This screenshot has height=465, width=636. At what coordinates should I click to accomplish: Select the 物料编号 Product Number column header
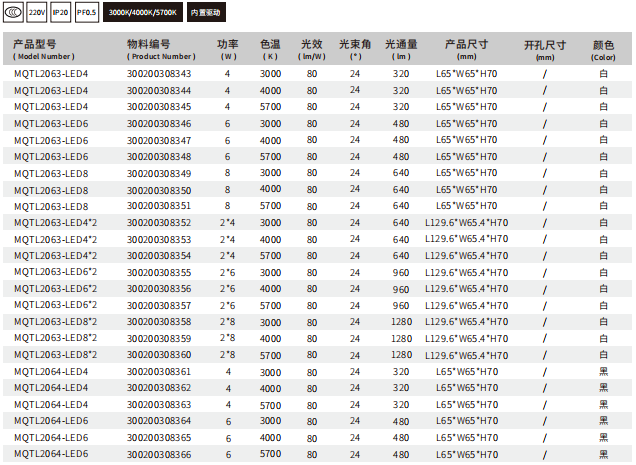[161, 50]
